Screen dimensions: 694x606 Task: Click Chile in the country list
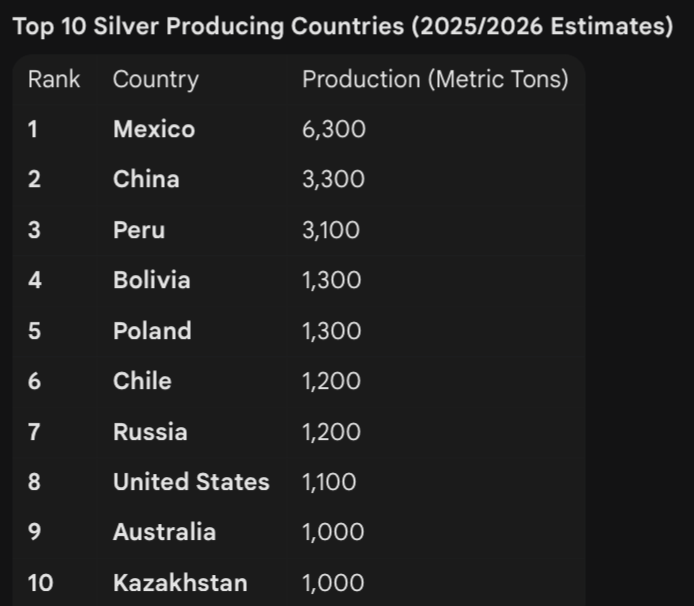pyautogui.click(x=142, y=381)
